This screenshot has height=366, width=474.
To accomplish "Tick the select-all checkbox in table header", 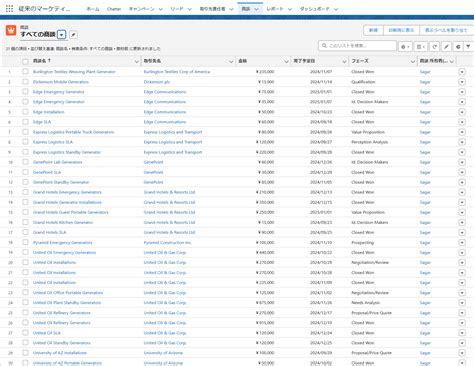I will tap(25, 61).
